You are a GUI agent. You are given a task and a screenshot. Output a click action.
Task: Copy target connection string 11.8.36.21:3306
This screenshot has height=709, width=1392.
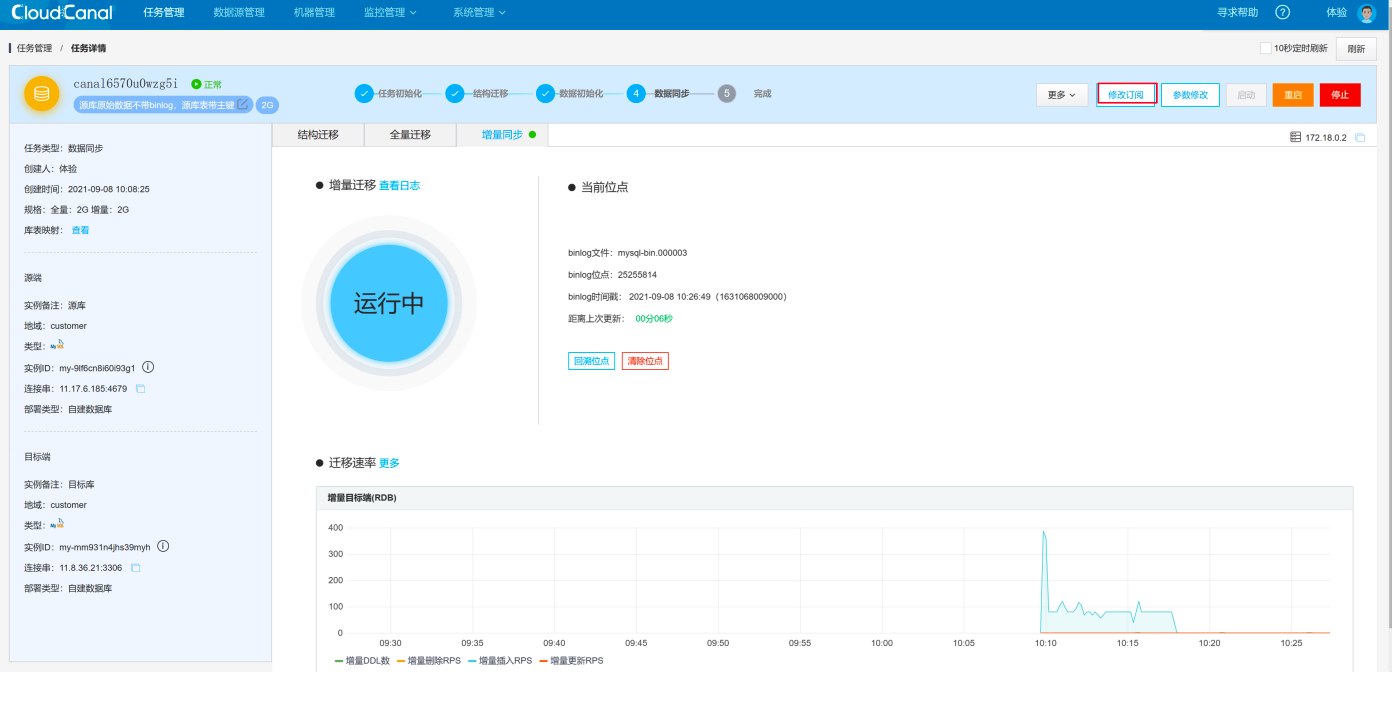tap(136, 568)
